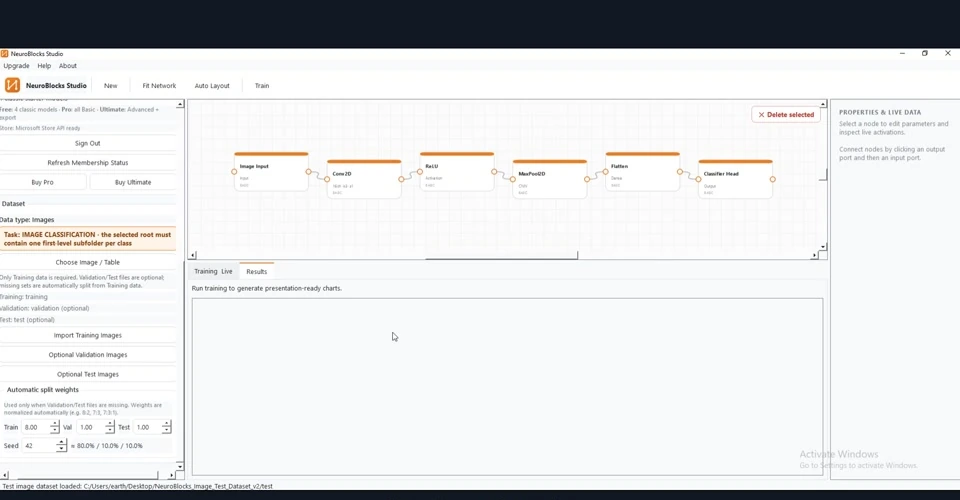The image size is (960, 500).
Task: Select the Conv2D node block
Action: 364,179
